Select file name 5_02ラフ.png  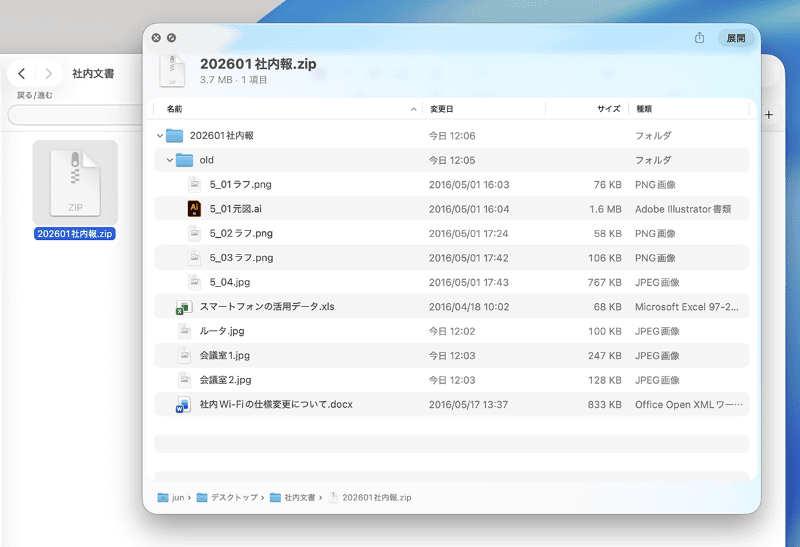click(x=241, y=234)
